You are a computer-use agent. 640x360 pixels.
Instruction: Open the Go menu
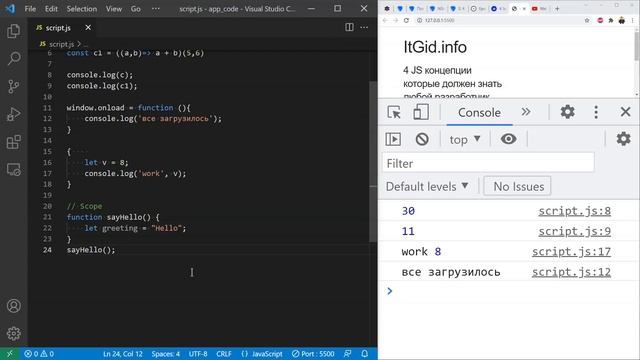[x=136, y=9]
